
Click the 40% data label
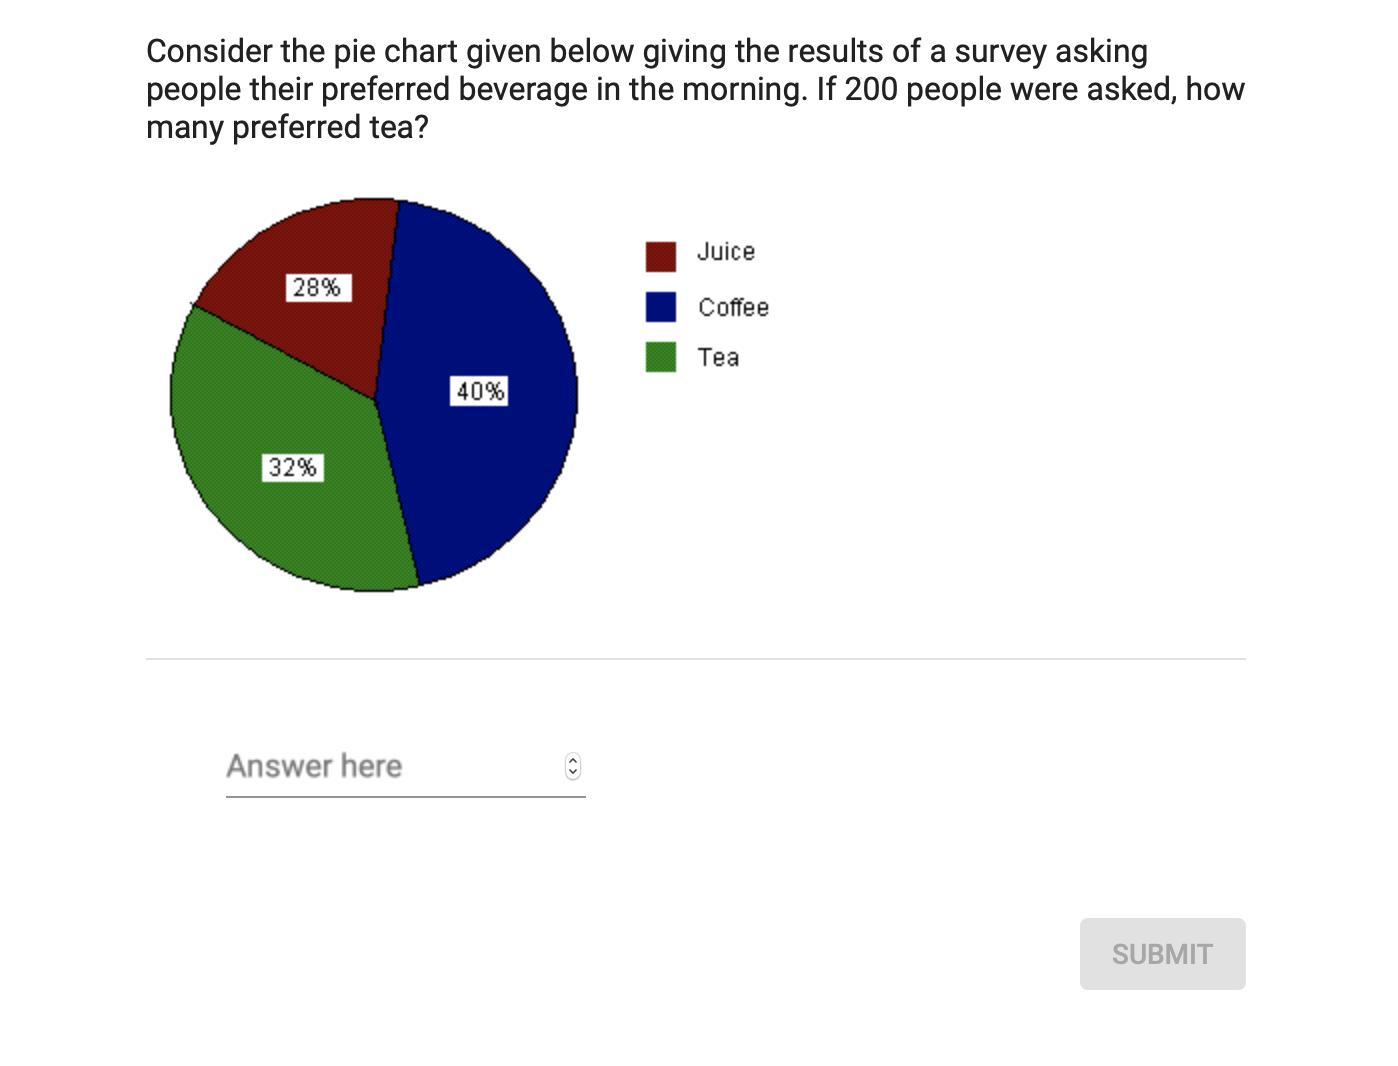coord(480,391)
